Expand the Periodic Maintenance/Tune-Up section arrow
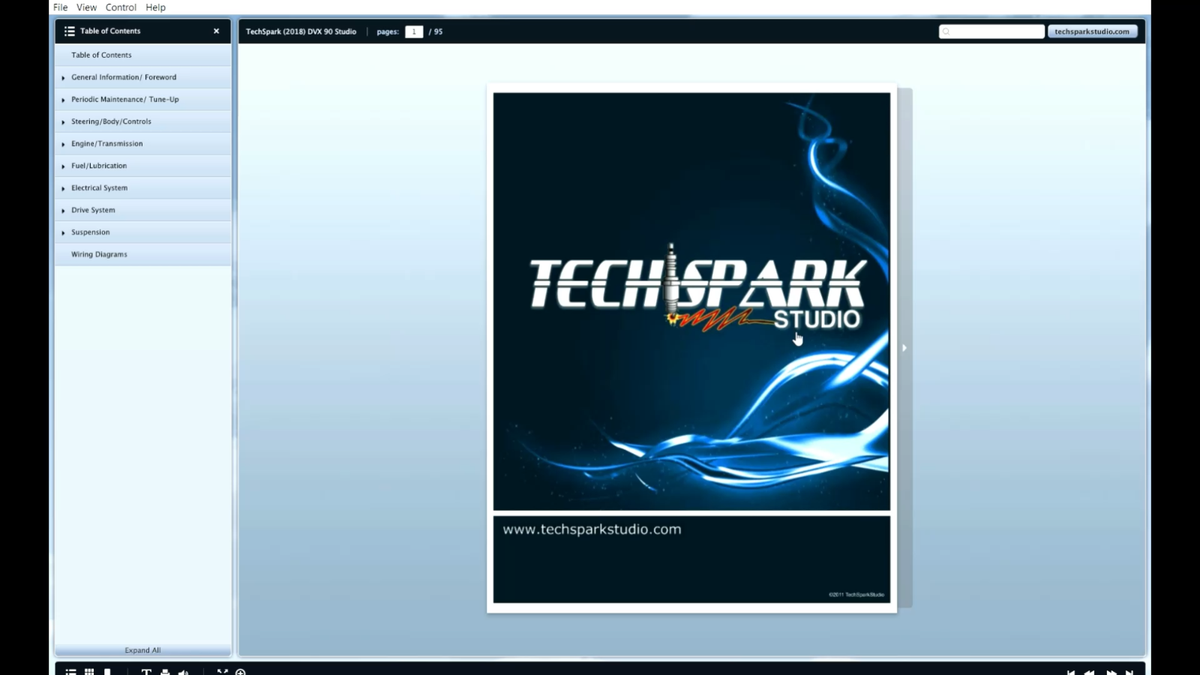 (63, 100)
